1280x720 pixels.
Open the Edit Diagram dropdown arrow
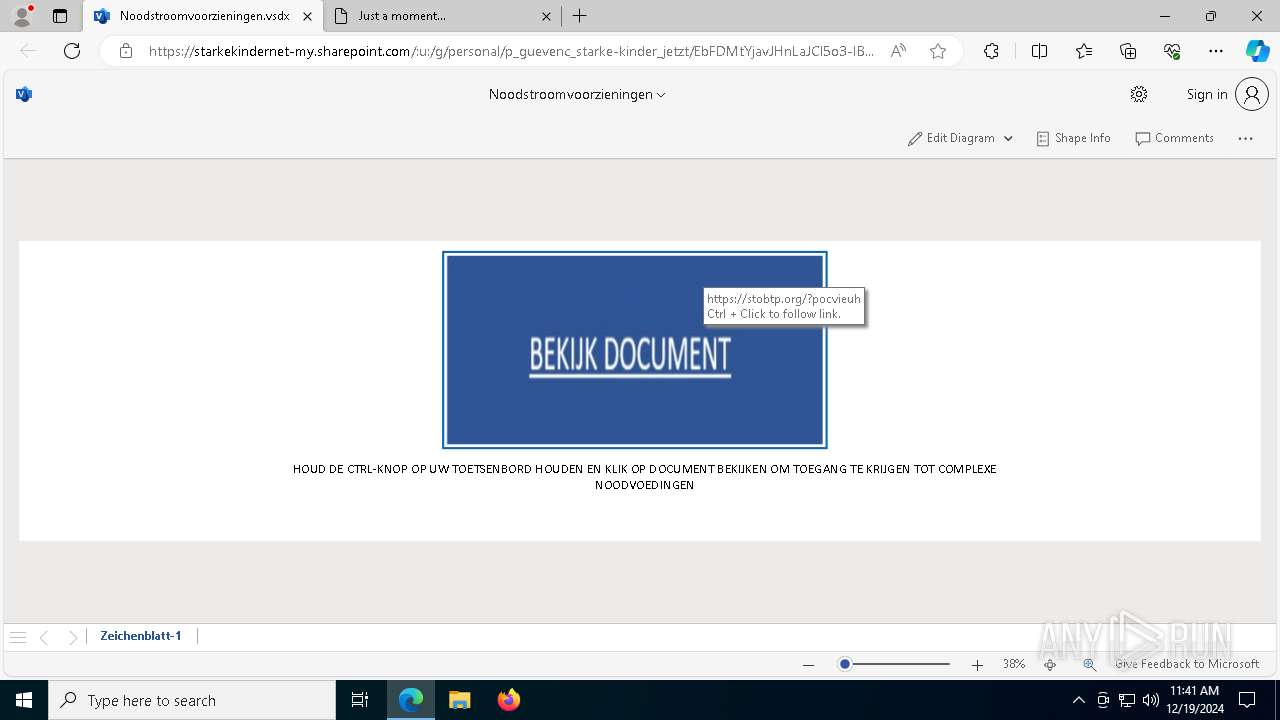pyautogui.click(x=1008, y=139)
